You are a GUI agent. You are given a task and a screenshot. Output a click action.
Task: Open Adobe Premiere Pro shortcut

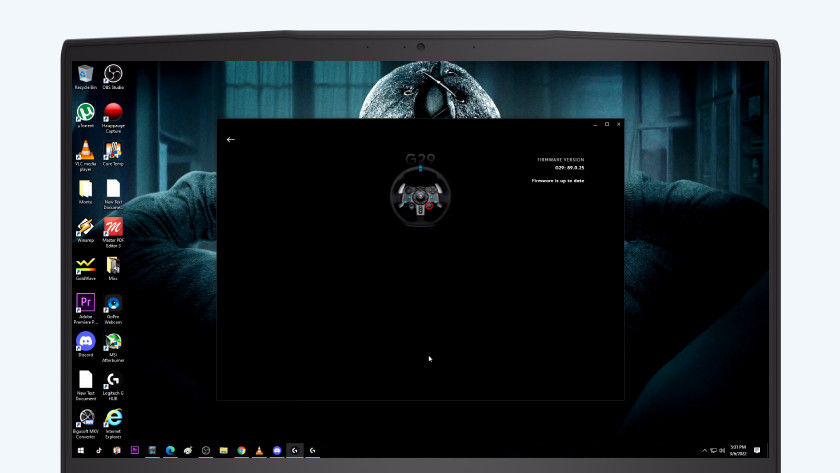coord(85,303)
